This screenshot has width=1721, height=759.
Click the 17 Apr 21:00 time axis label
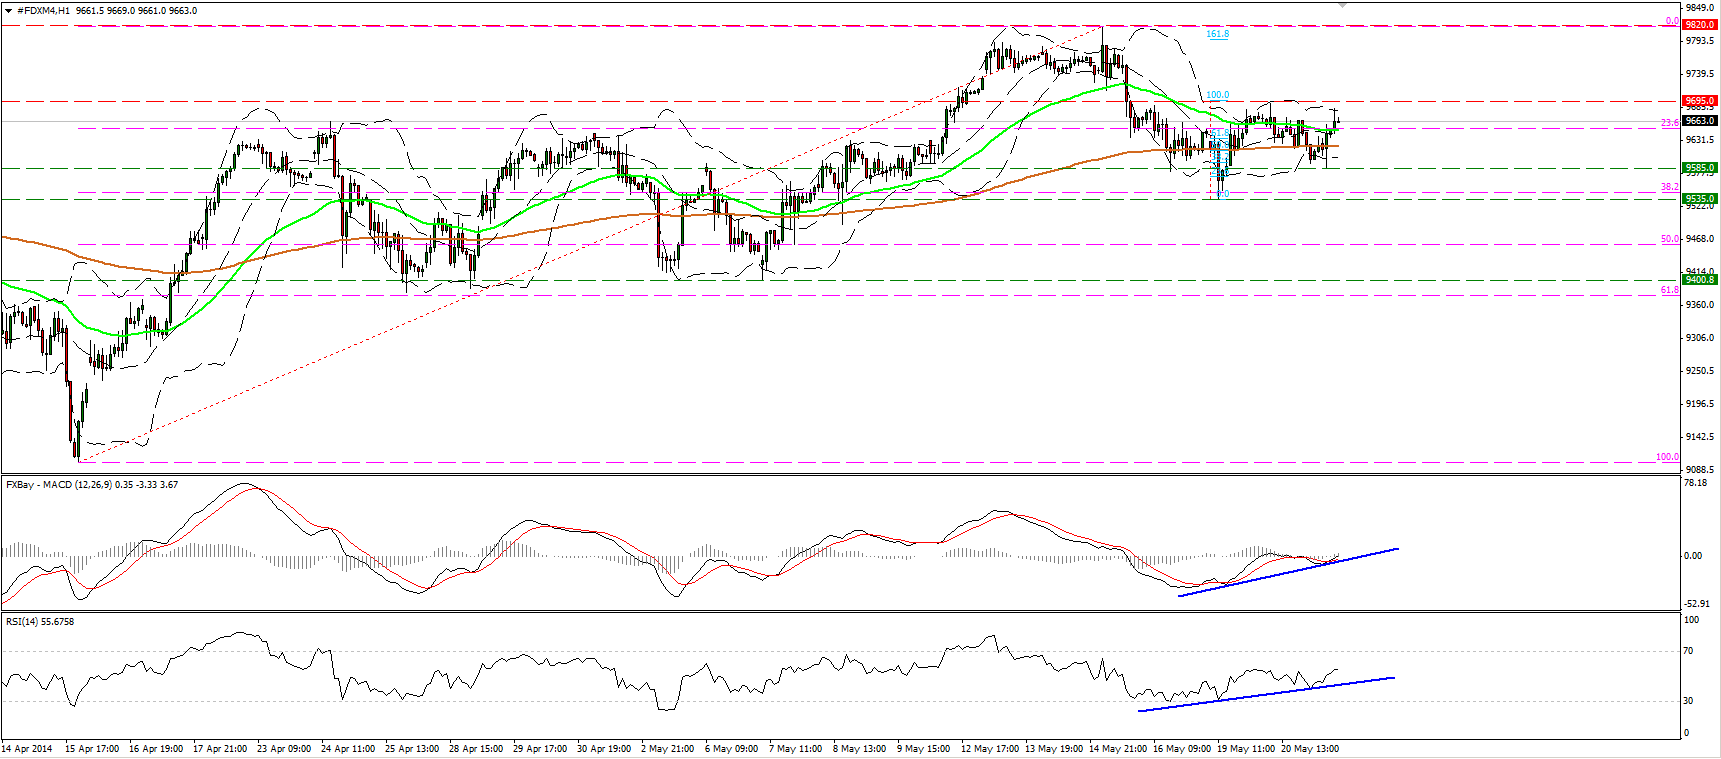220,748
